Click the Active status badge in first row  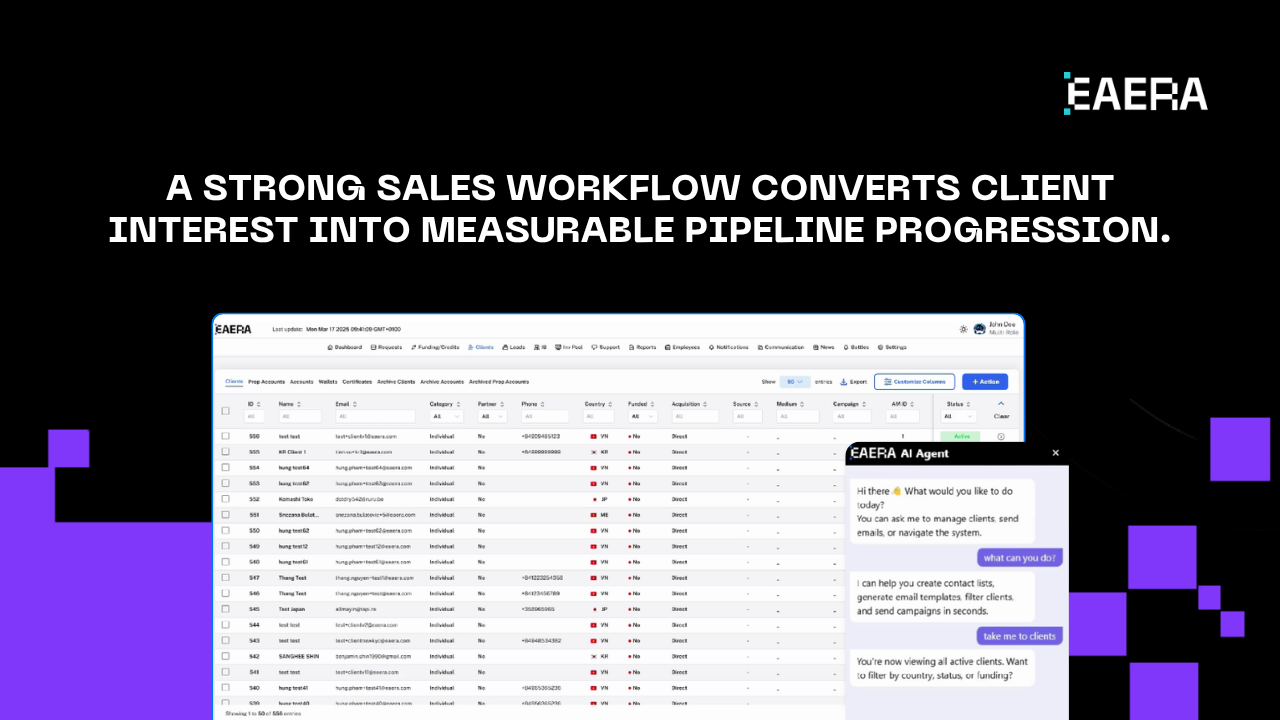point(961,436)
